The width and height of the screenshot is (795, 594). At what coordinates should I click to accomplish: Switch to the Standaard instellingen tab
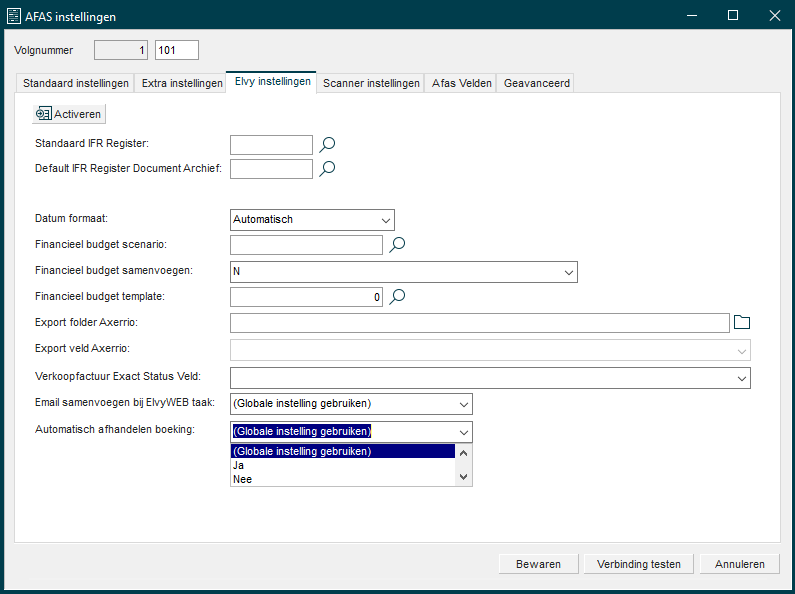[x=76, y=84]
